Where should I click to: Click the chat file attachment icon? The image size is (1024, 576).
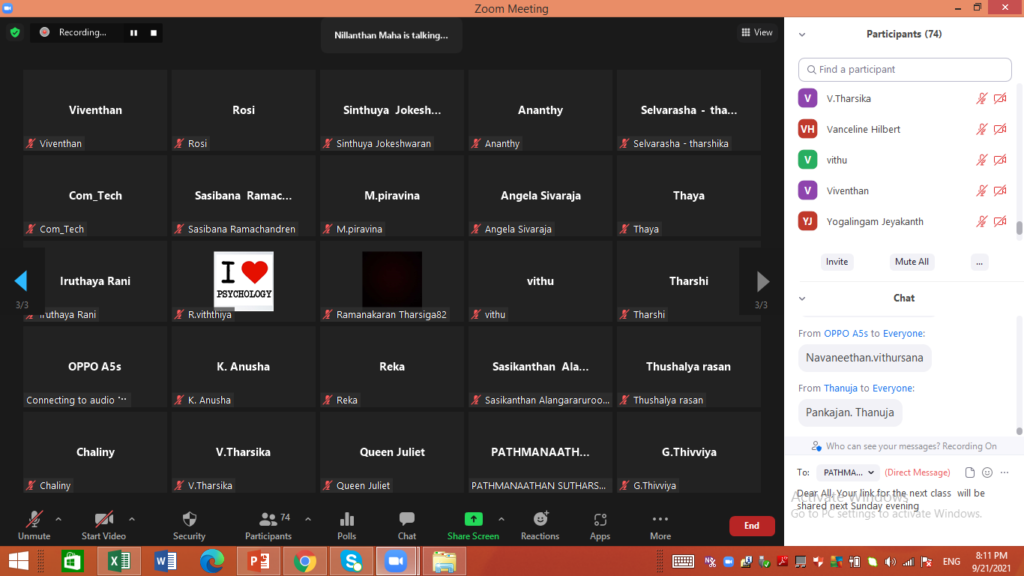(x=970, y=472)
